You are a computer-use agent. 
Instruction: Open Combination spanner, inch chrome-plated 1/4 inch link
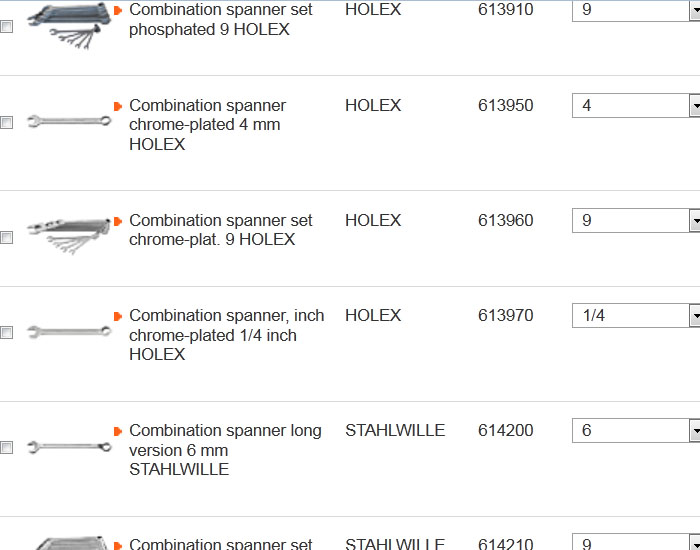(226, 334)
